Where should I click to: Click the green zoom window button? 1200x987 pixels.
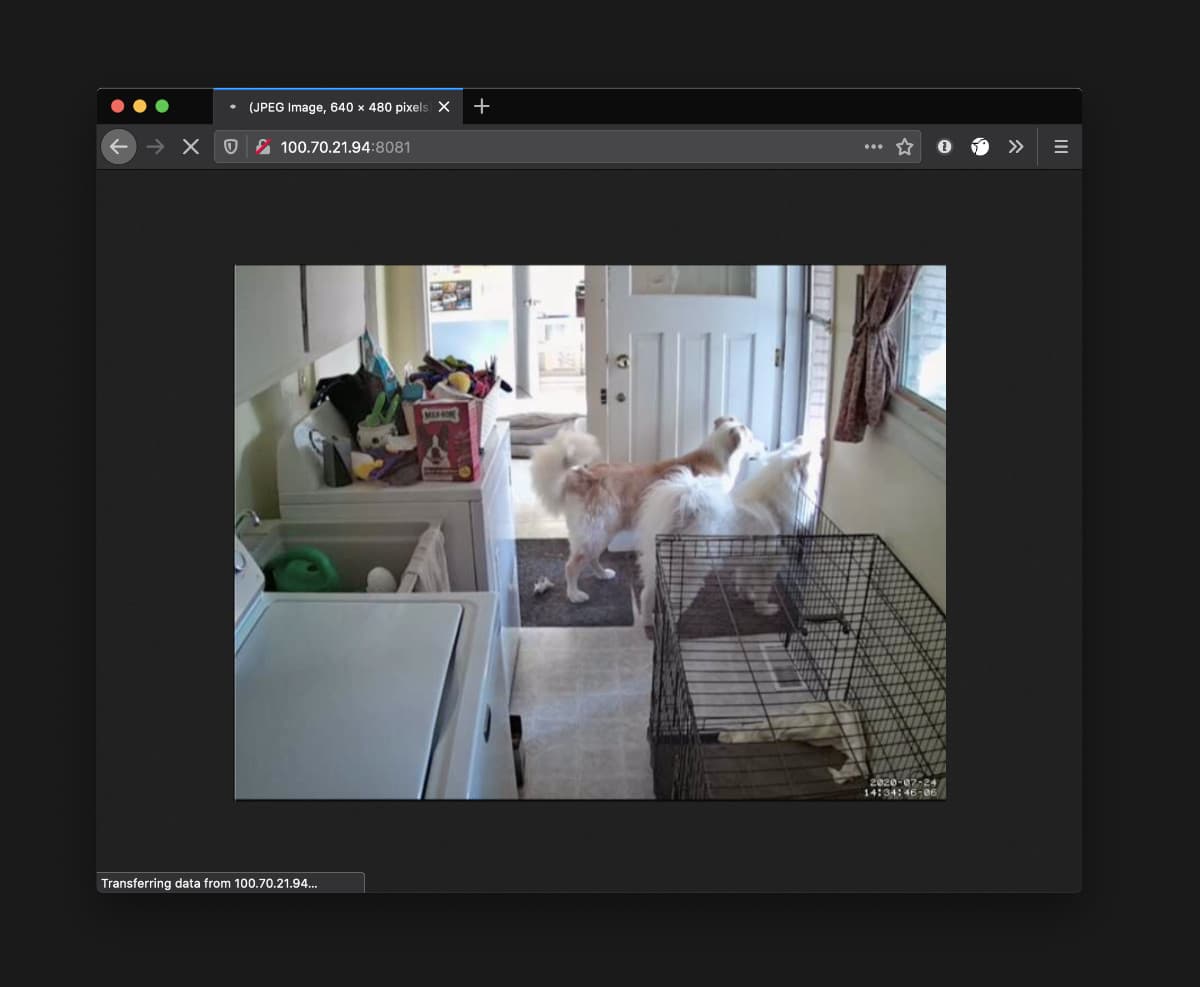[x=163, y=105]
